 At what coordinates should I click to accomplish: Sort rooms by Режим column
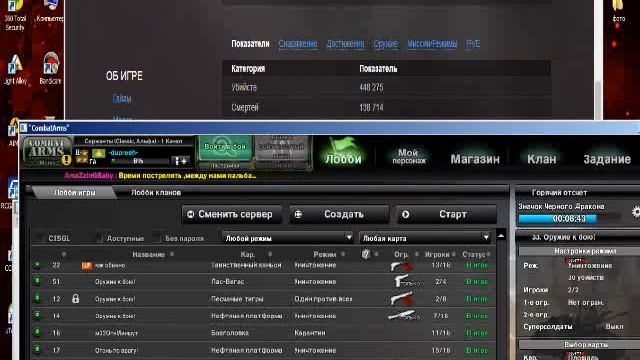coord(329,254)
